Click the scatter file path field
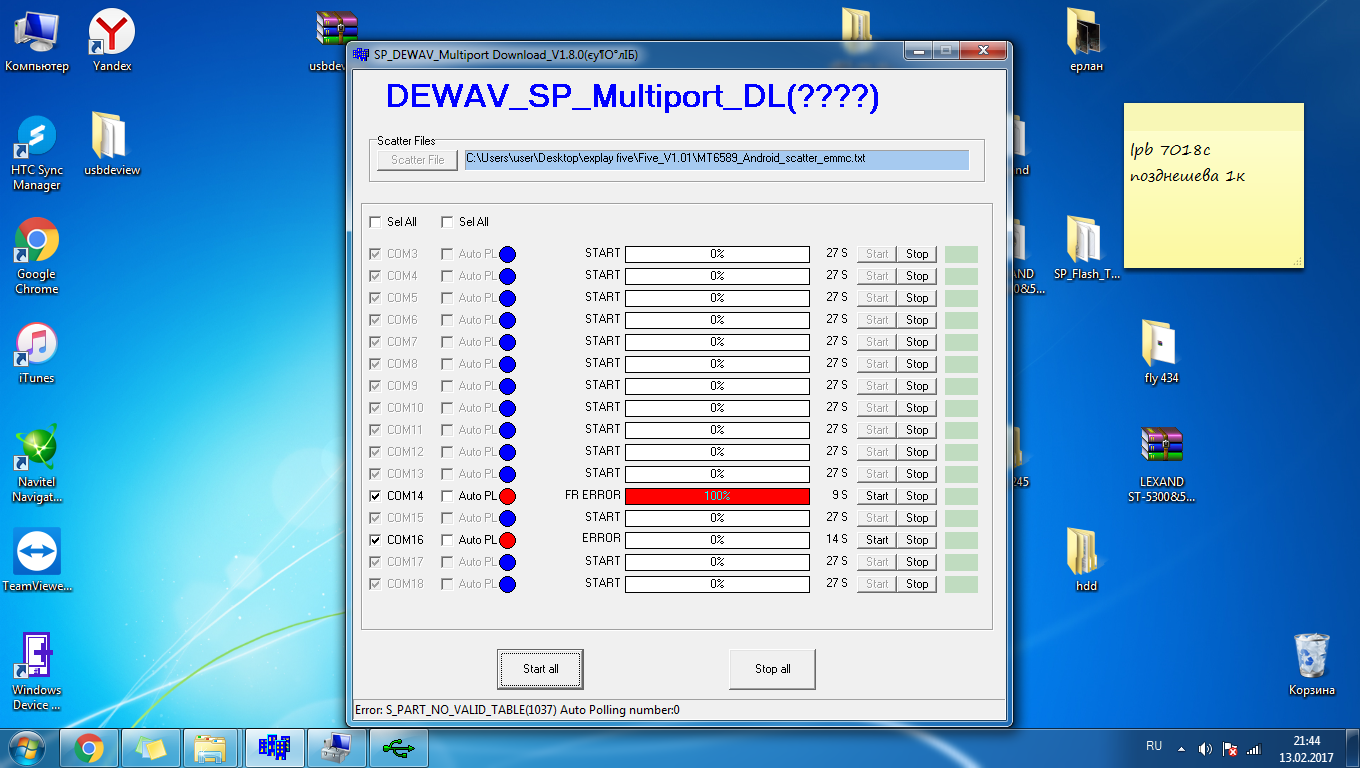 [716, 160]
